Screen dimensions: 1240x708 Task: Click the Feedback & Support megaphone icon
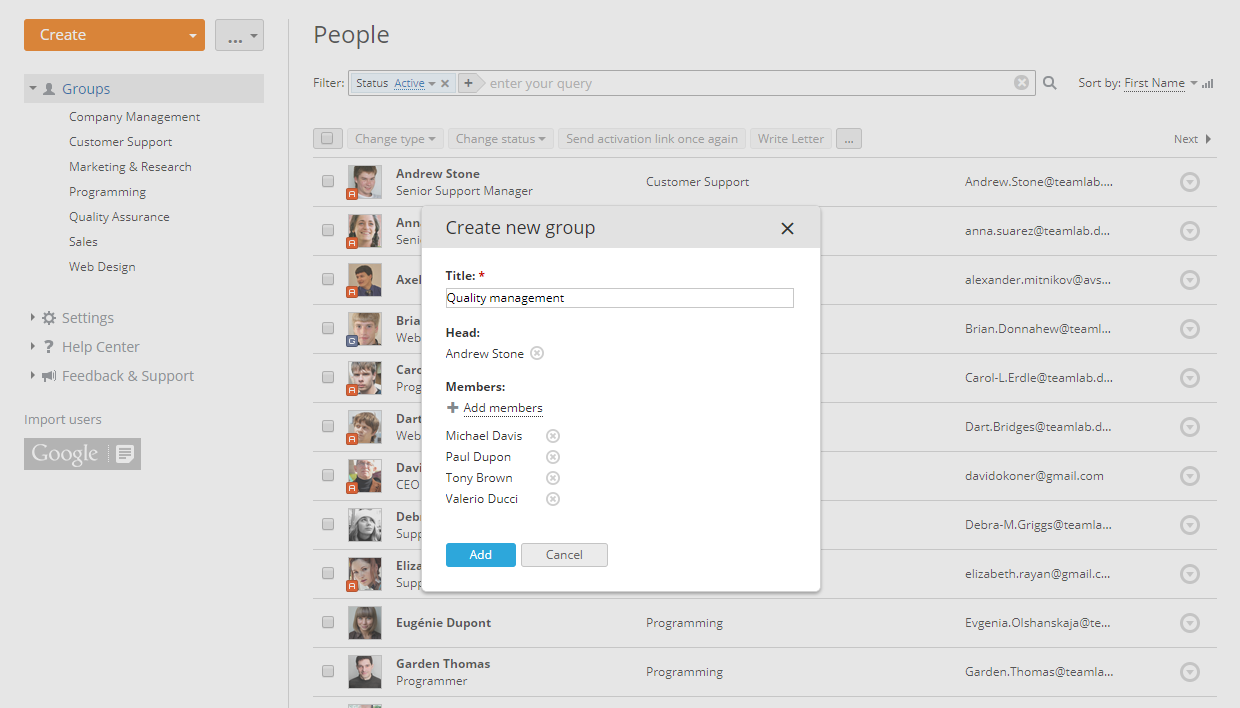point(48,376)
